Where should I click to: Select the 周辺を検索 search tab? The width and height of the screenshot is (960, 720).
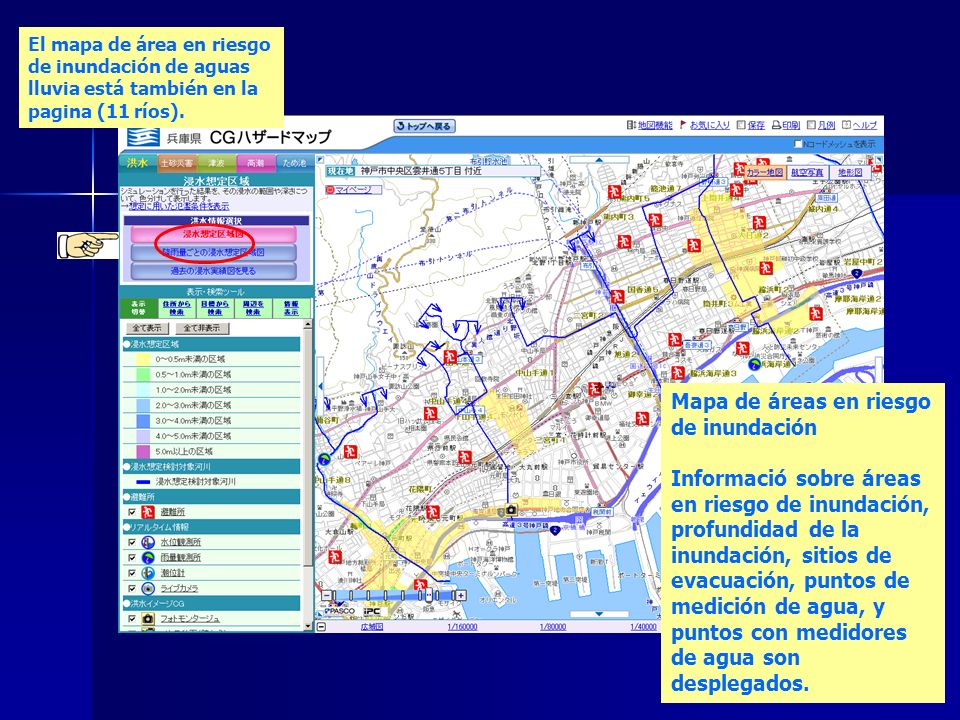253,308
